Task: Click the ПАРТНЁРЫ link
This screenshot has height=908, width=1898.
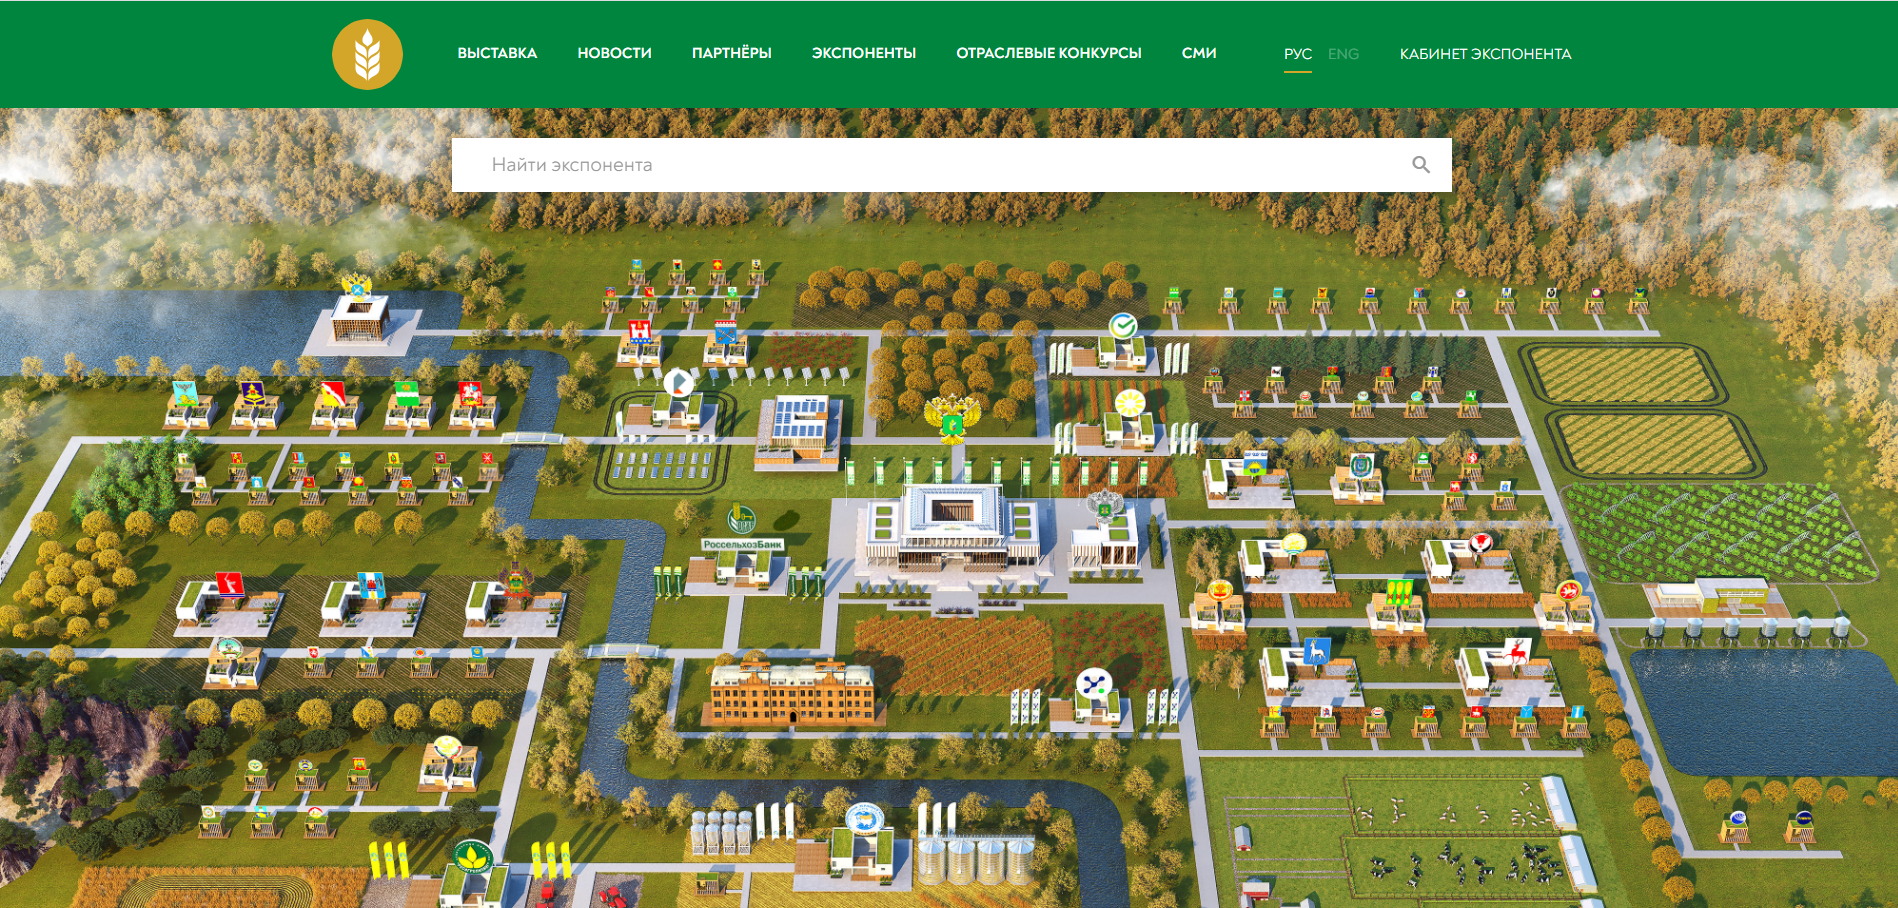Action: click(x=731, y=53)
